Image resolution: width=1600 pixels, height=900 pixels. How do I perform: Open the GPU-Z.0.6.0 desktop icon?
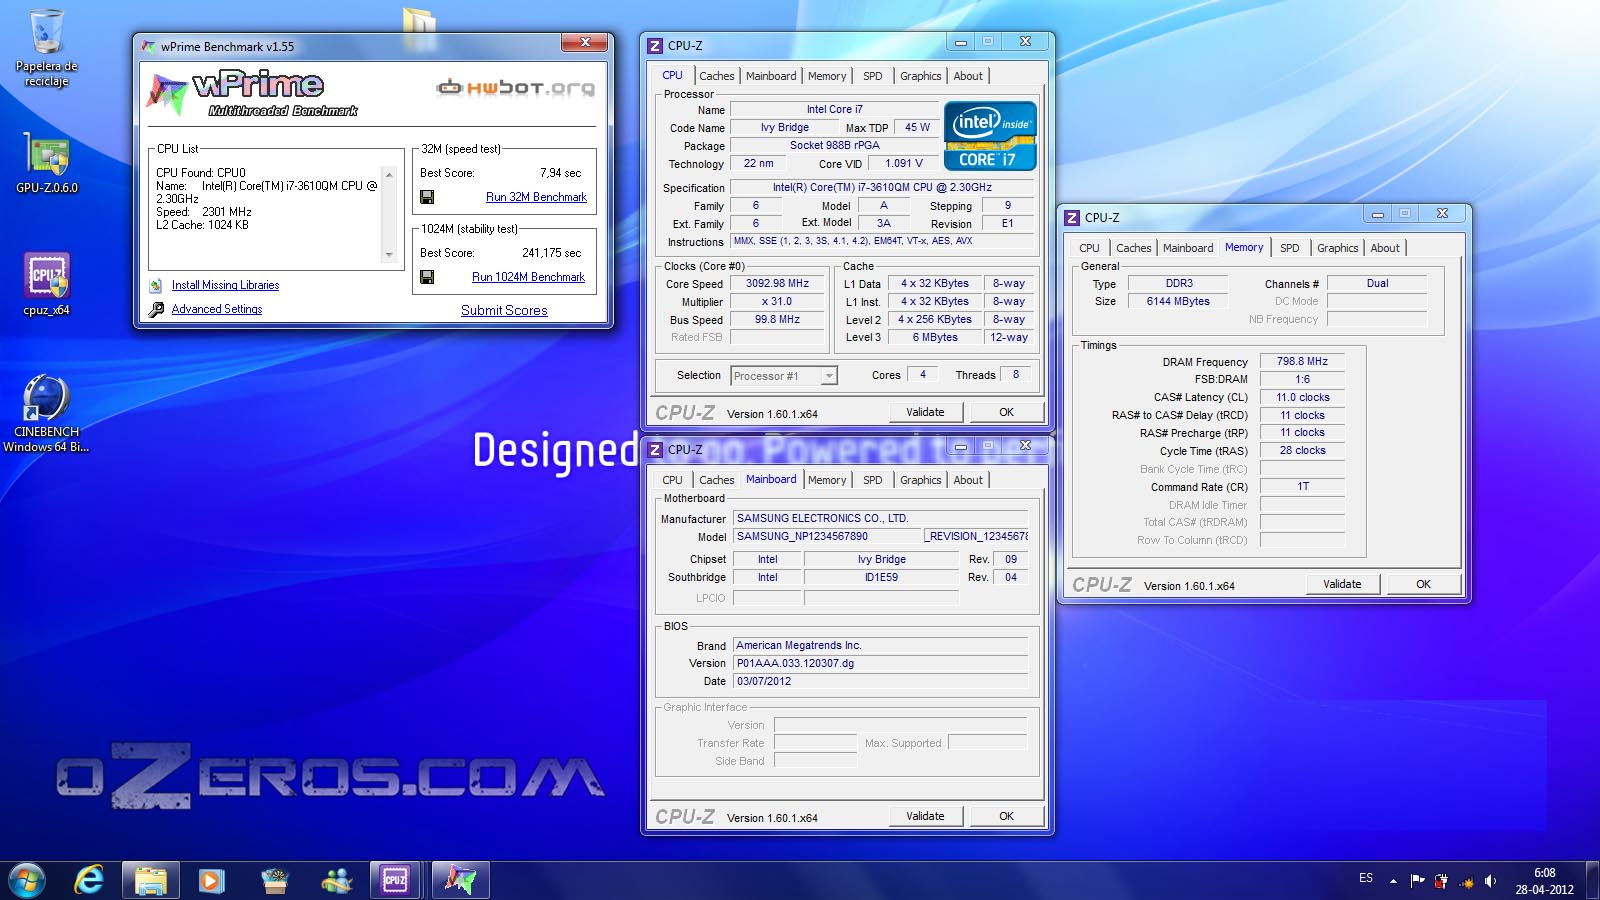coord(46,163)
